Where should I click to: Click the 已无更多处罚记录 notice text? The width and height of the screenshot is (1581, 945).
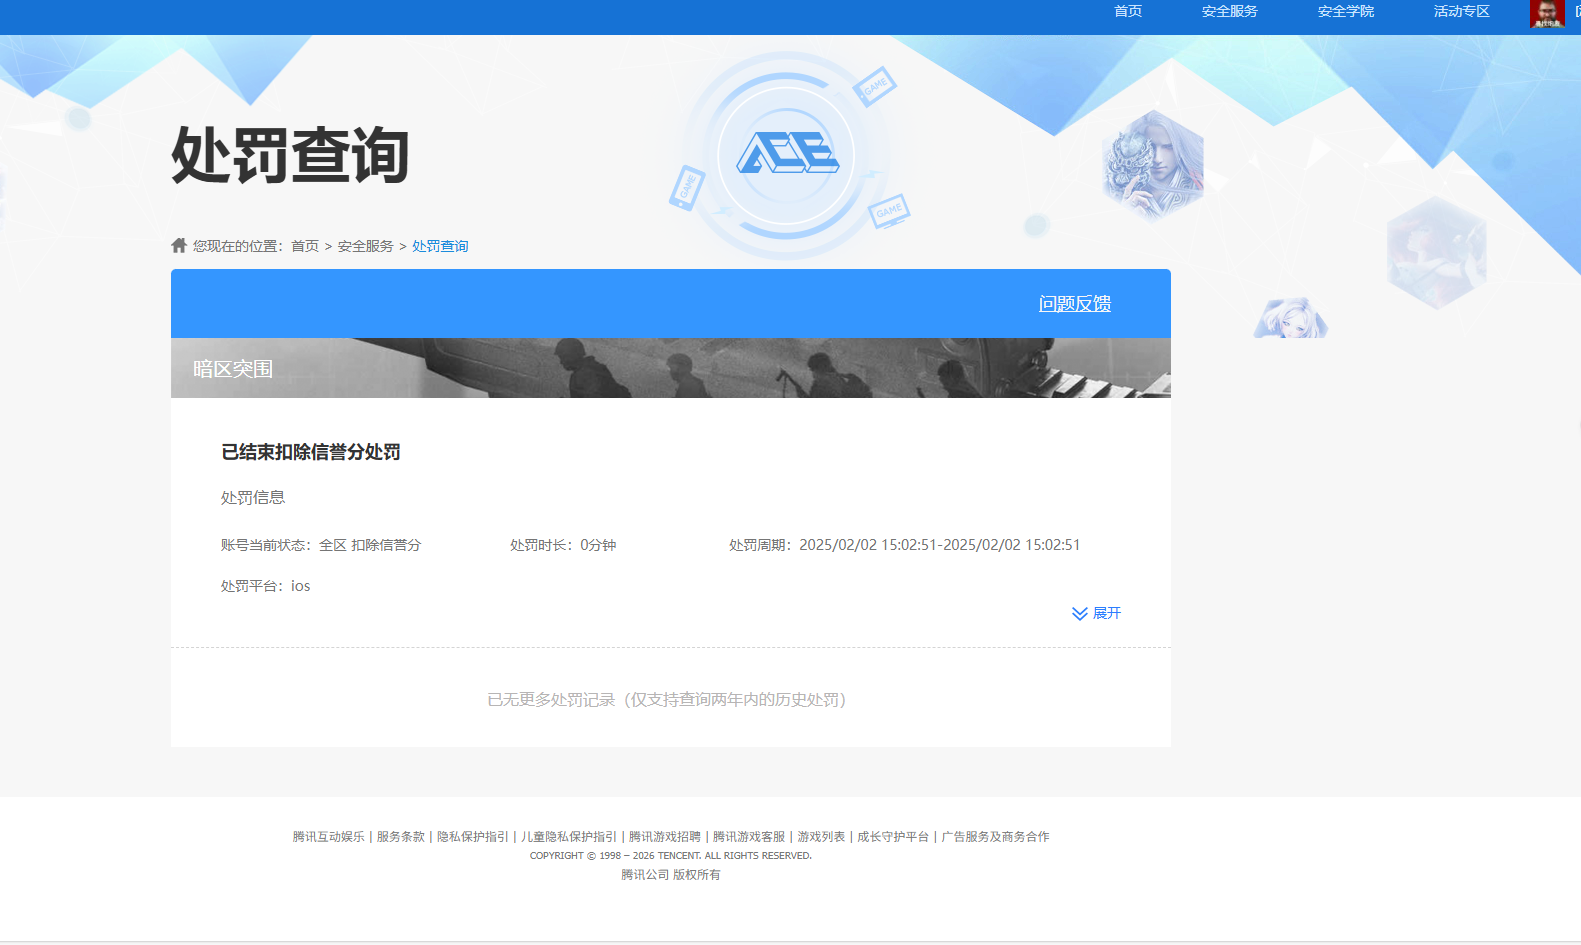667,699
